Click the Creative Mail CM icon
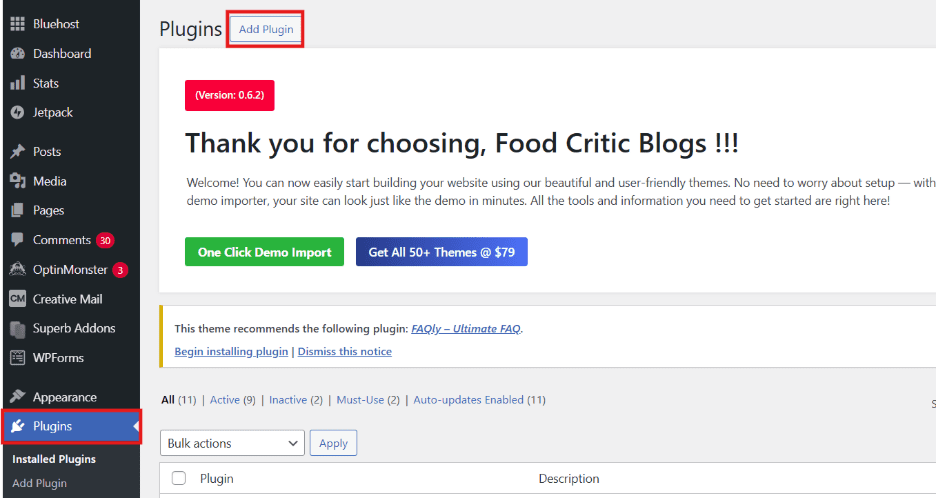 (17, 299)
